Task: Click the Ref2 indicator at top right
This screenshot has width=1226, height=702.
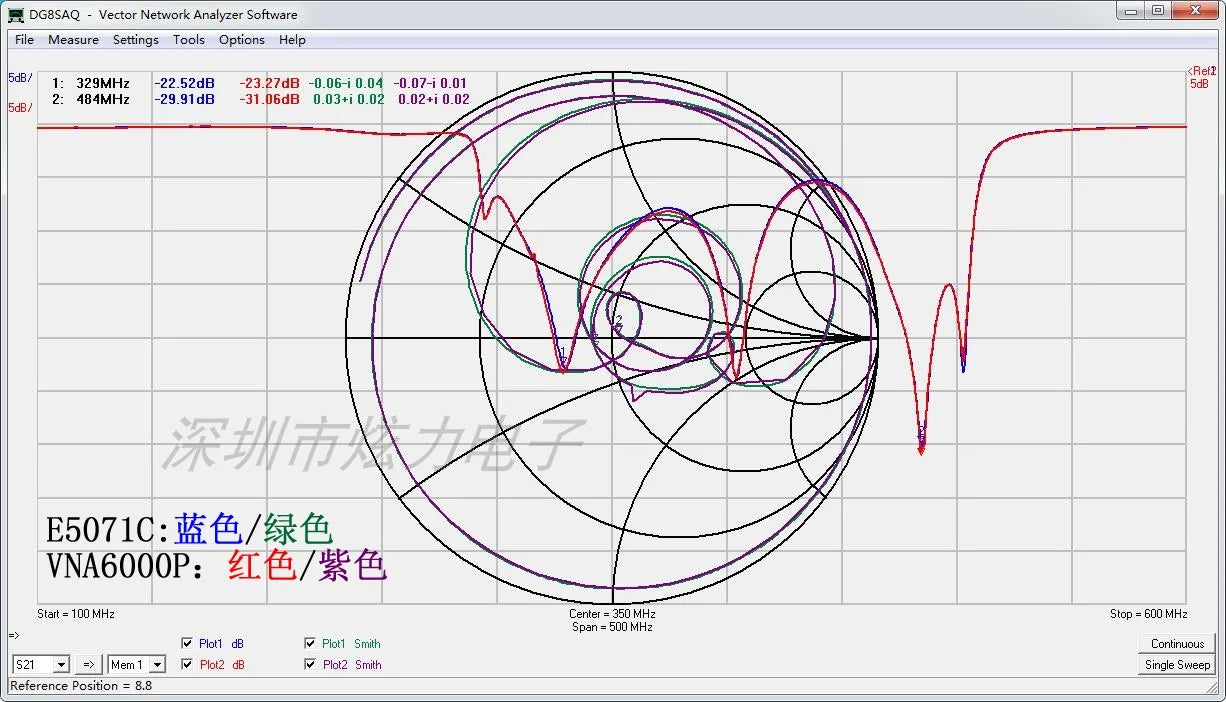Action: 1201,71
